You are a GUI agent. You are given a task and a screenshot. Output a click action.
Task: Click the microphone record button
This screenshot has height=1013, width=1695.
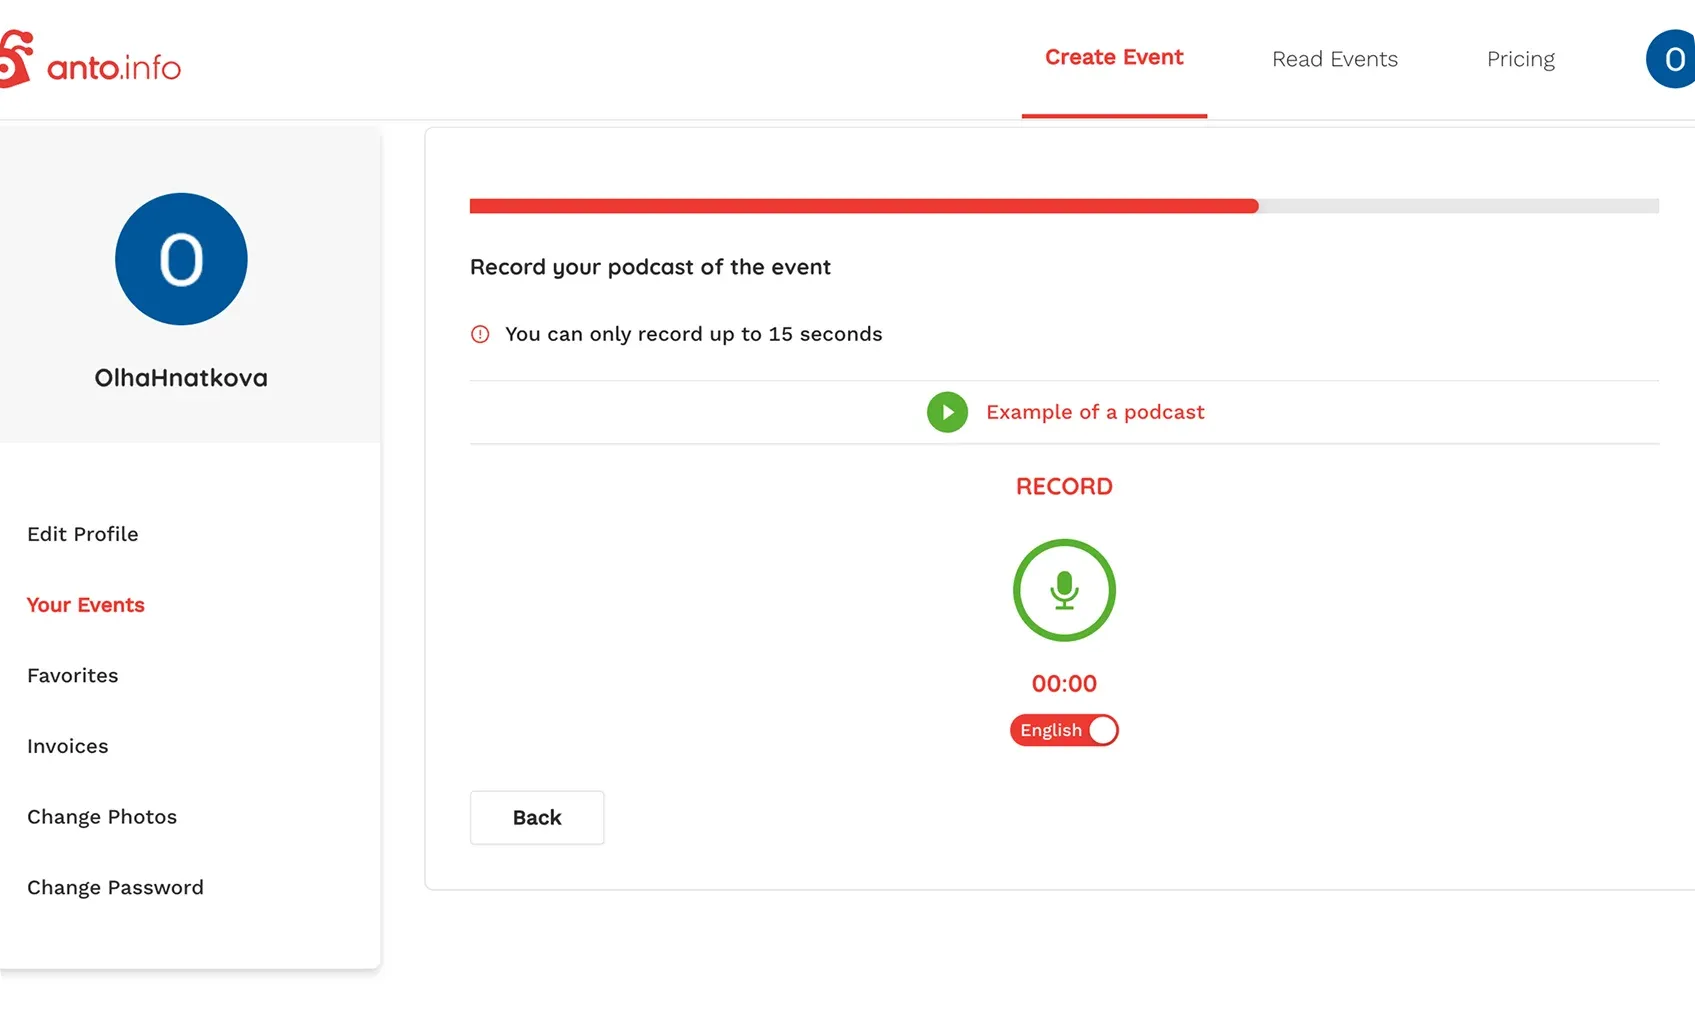1064,590
